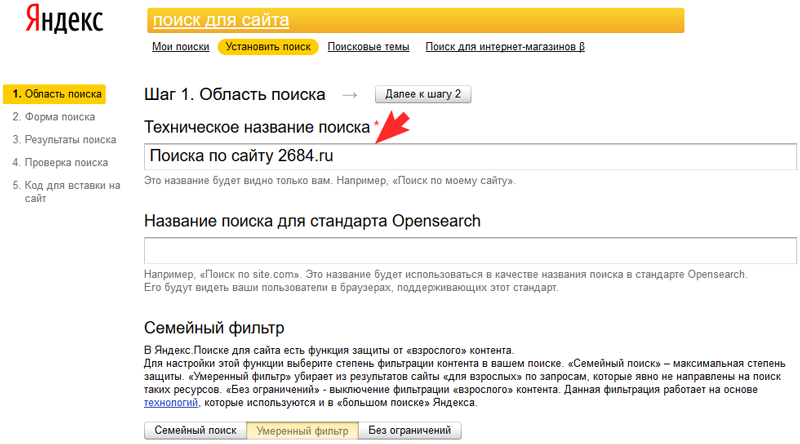The width and height of the screenshot is (800, 444).
Task: Click hint text 'Это название будет видно только вам'
Action: (237, 181)
